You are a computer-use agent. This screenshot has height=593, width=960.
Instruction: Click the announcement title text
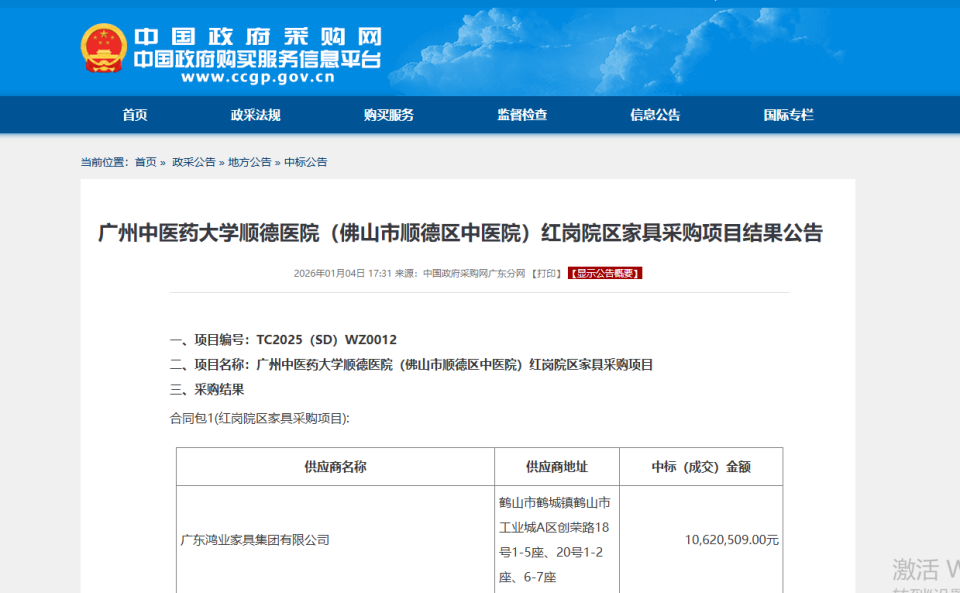[x=480, y=234]
